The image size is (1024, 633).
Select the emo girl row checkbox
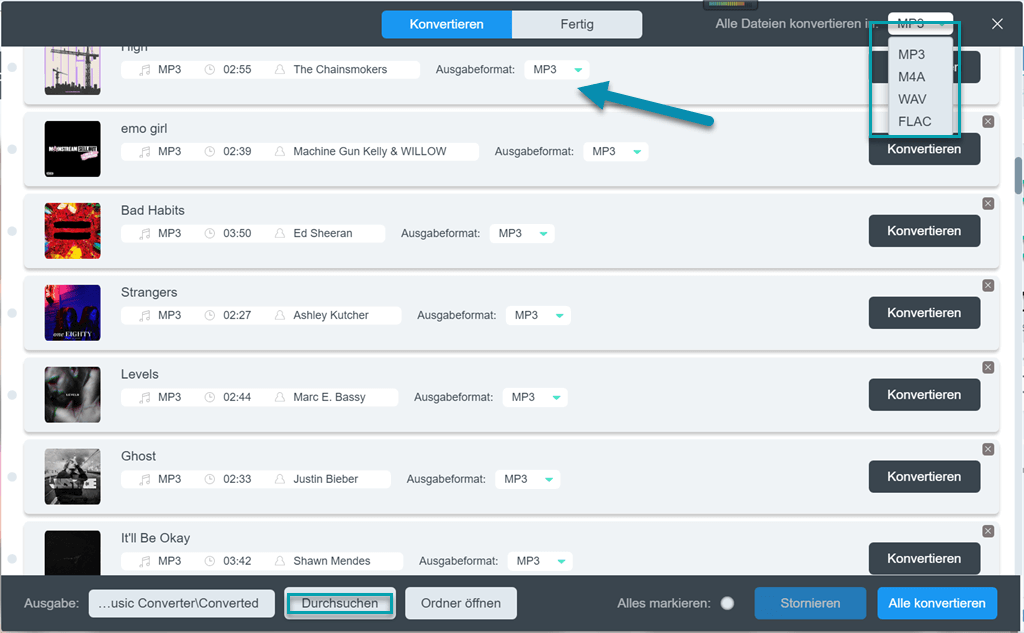(12, 149)
